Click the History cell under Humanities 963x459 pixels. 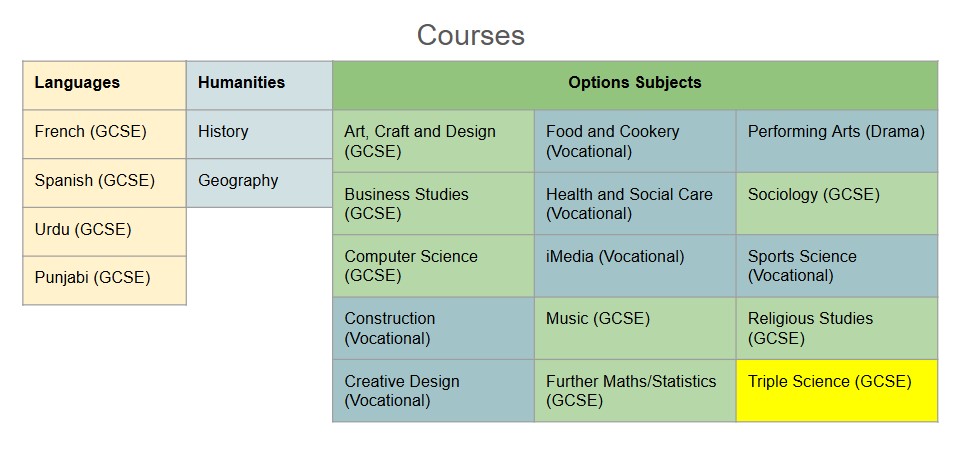click(259, 135)
